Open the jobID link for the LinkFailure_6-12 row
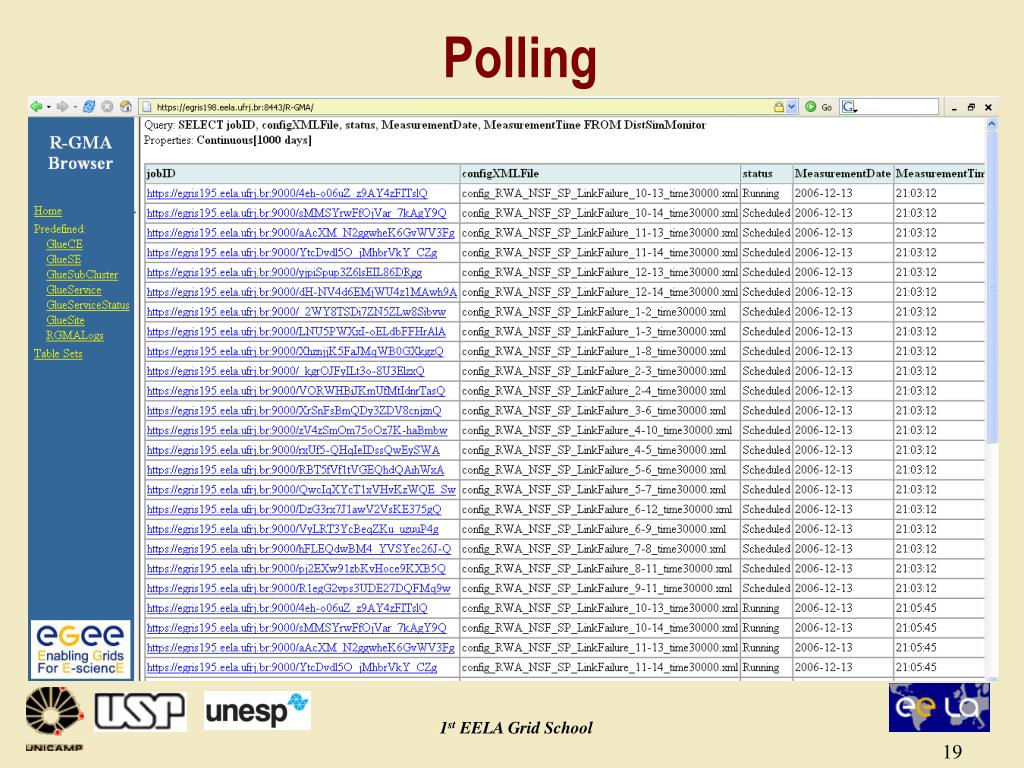This screenshot has height=768, width=1024. point(294,509)
